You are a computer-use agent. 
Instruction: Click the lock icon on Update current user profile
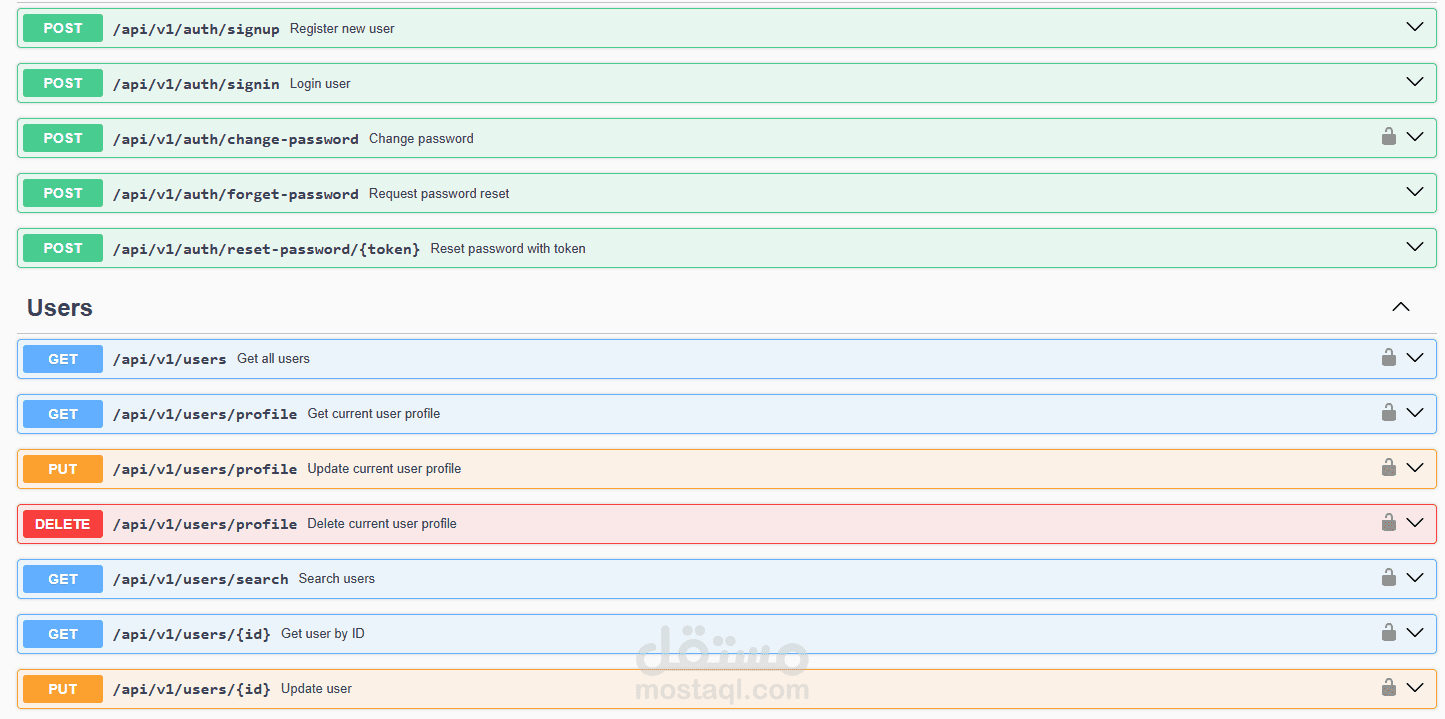(x=1389, y=467)
